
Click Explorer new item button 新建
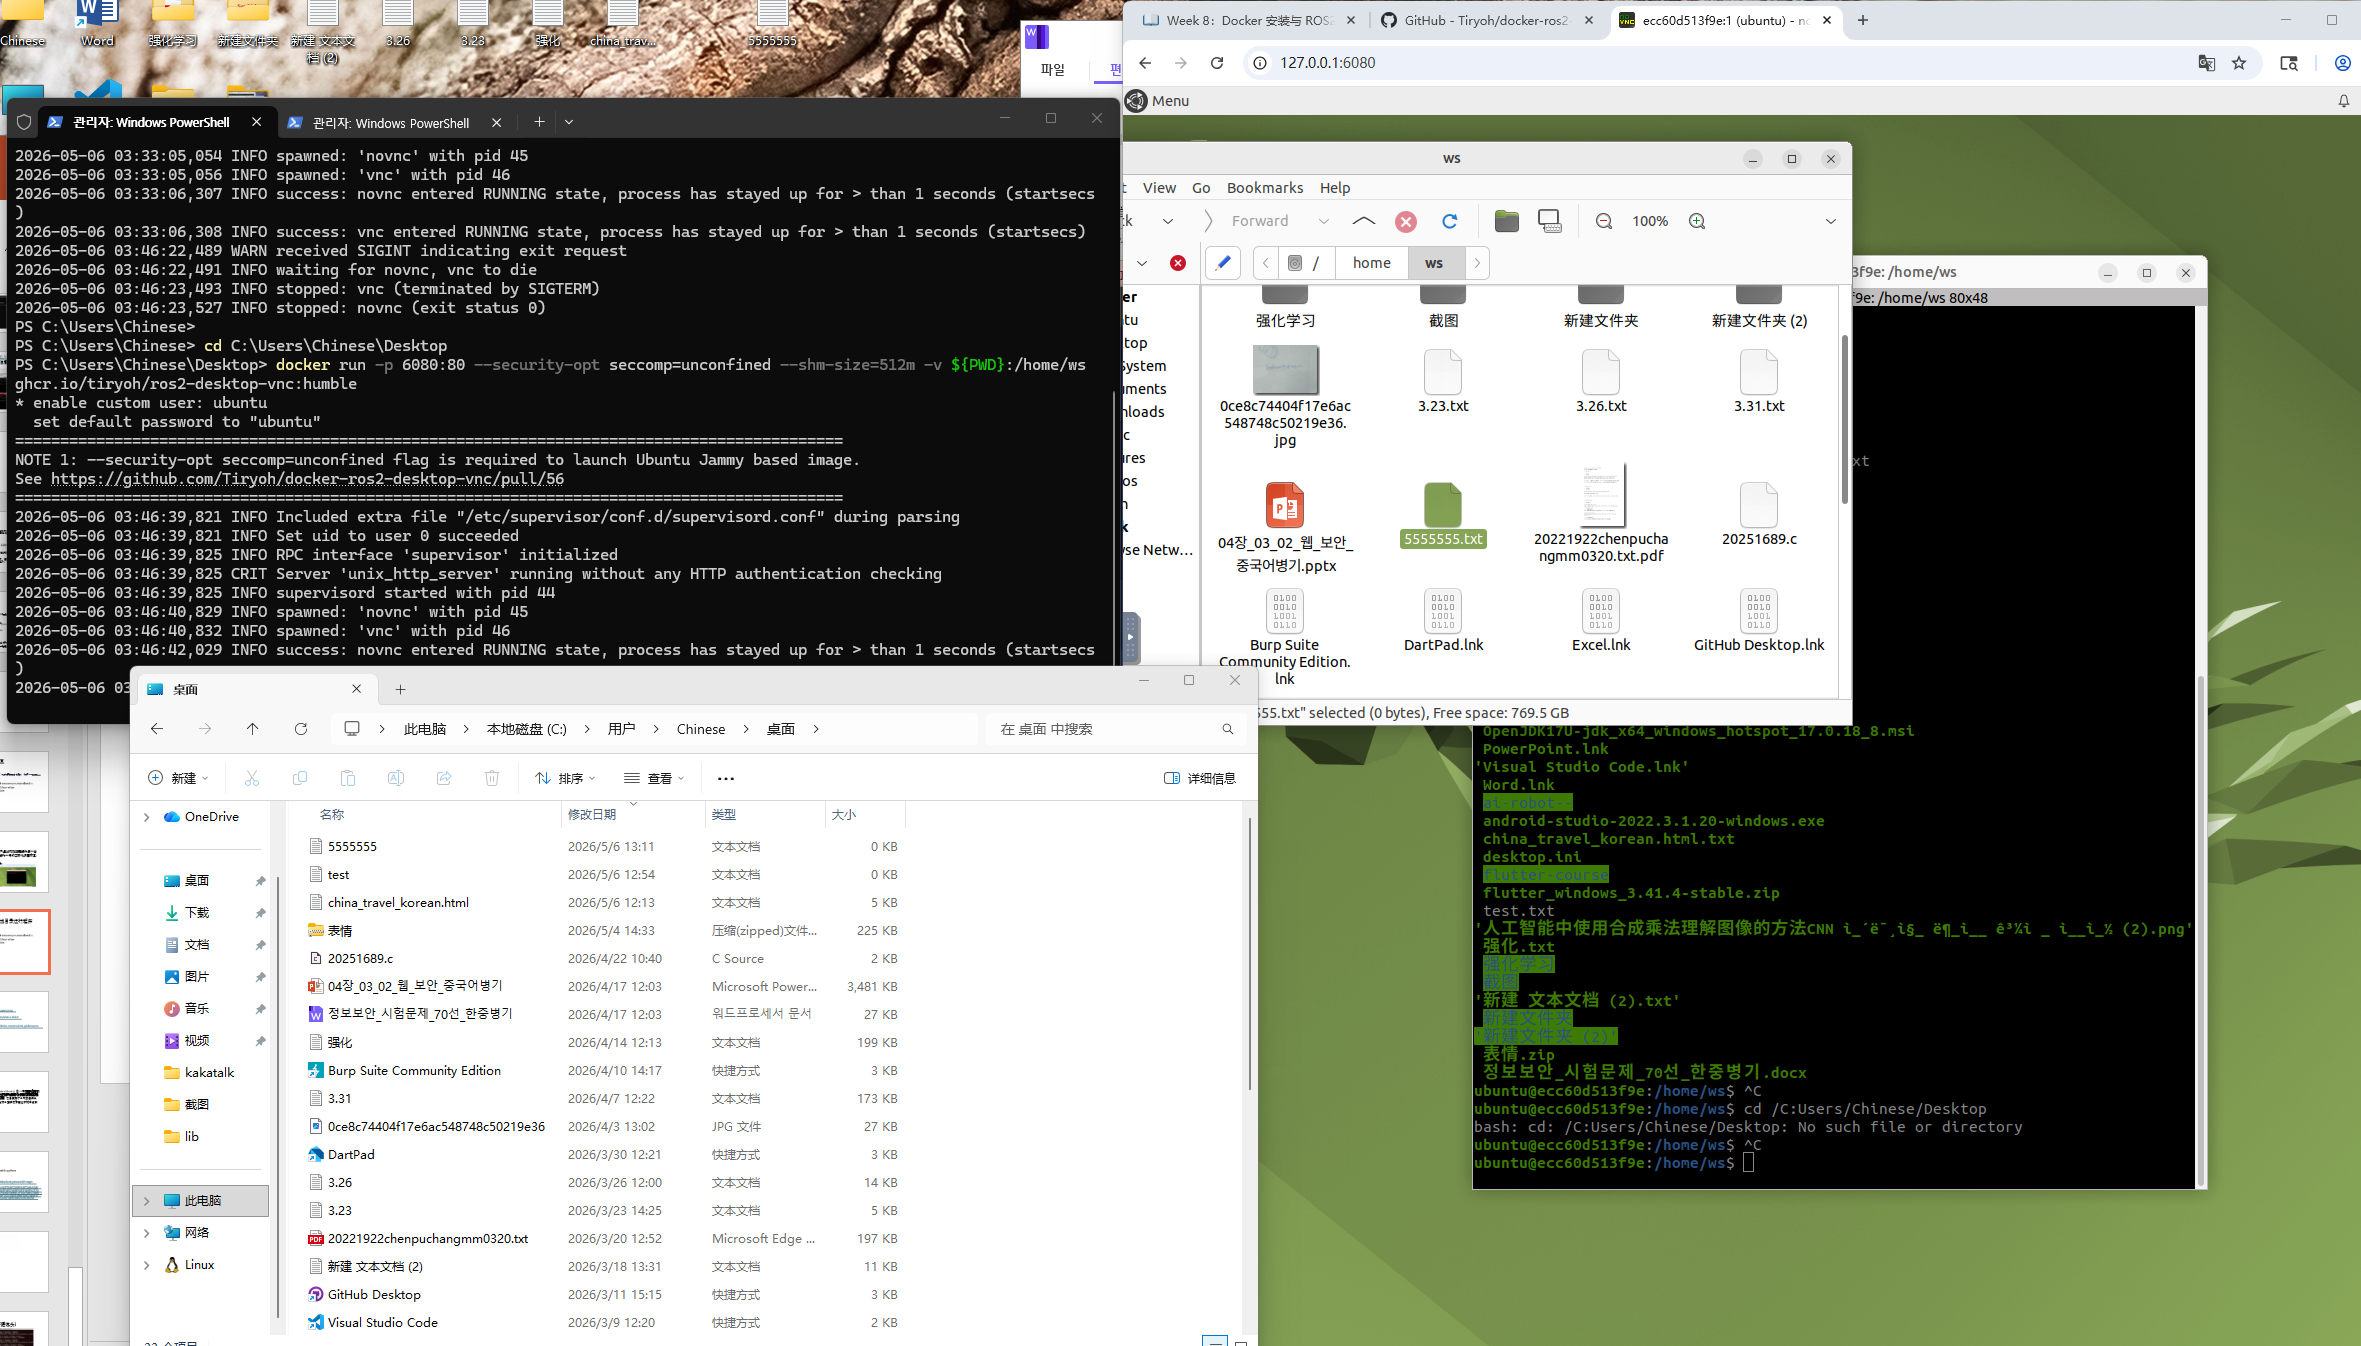[x=178, y=778]
